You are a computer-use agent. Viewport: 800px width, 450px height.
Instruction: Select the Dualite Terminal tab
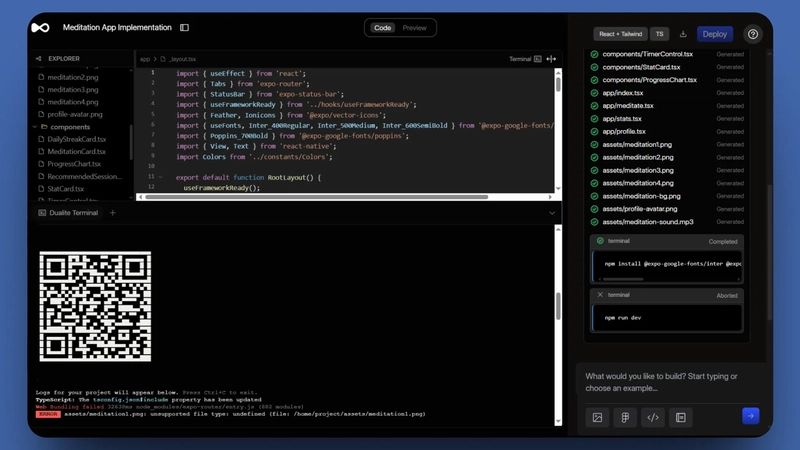tap(68, 213)
